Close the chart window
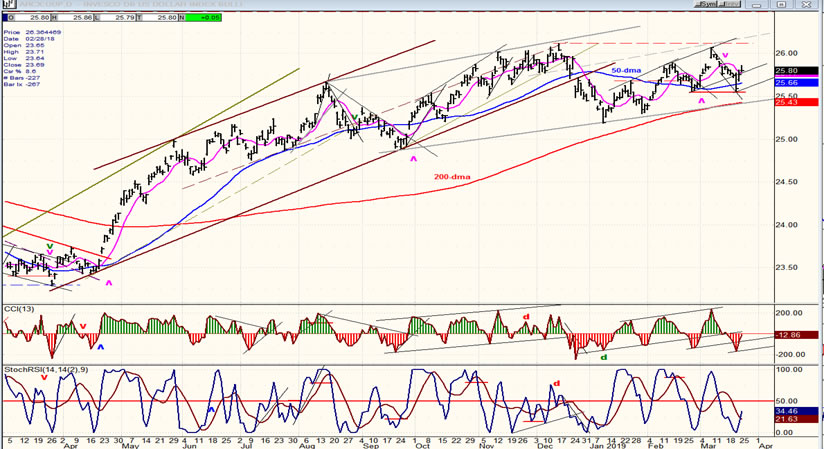Image resolution: width=824 pixels, height=449 pixels. [x=807, y=4]
